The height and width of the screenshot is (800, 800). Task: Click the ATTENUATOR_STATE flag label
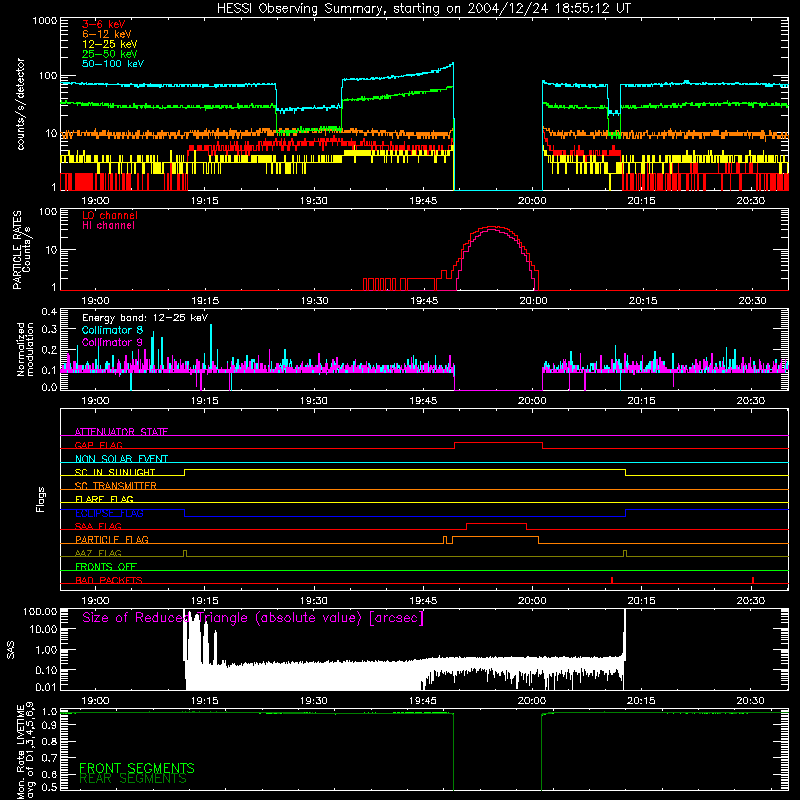point(121,432)
